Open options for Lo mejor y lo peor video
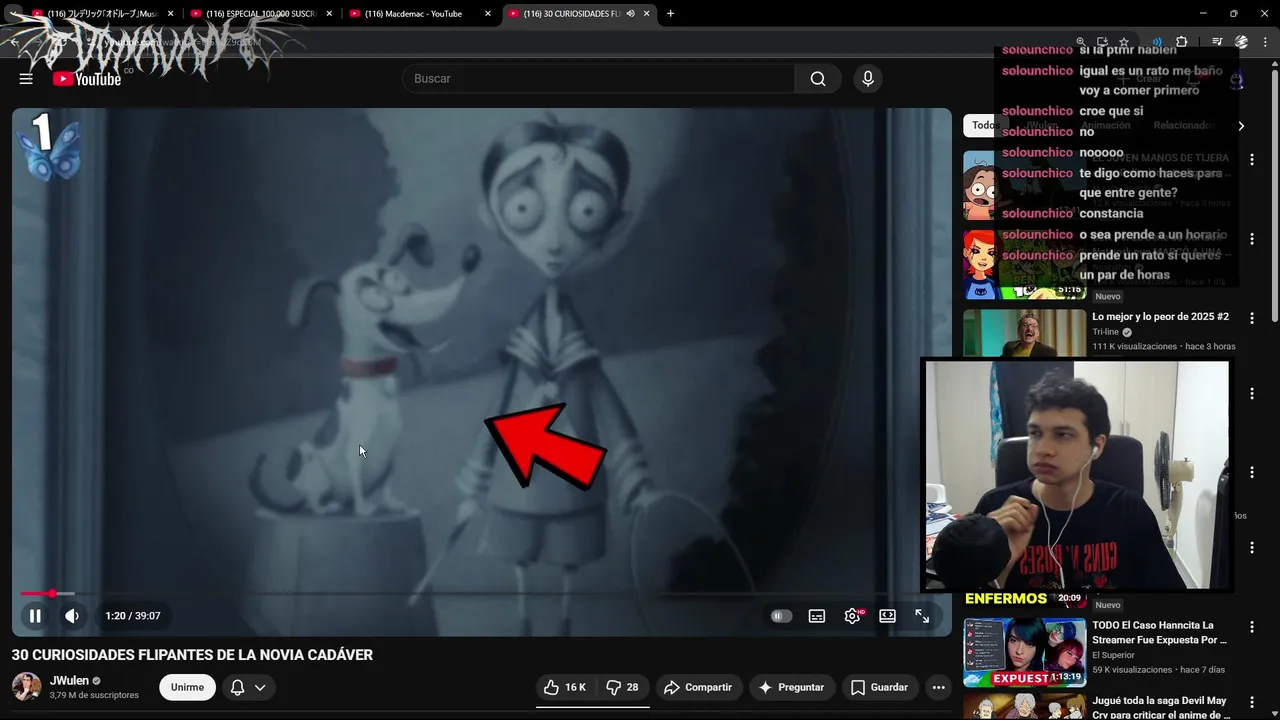 click(x=1251, y=317)
